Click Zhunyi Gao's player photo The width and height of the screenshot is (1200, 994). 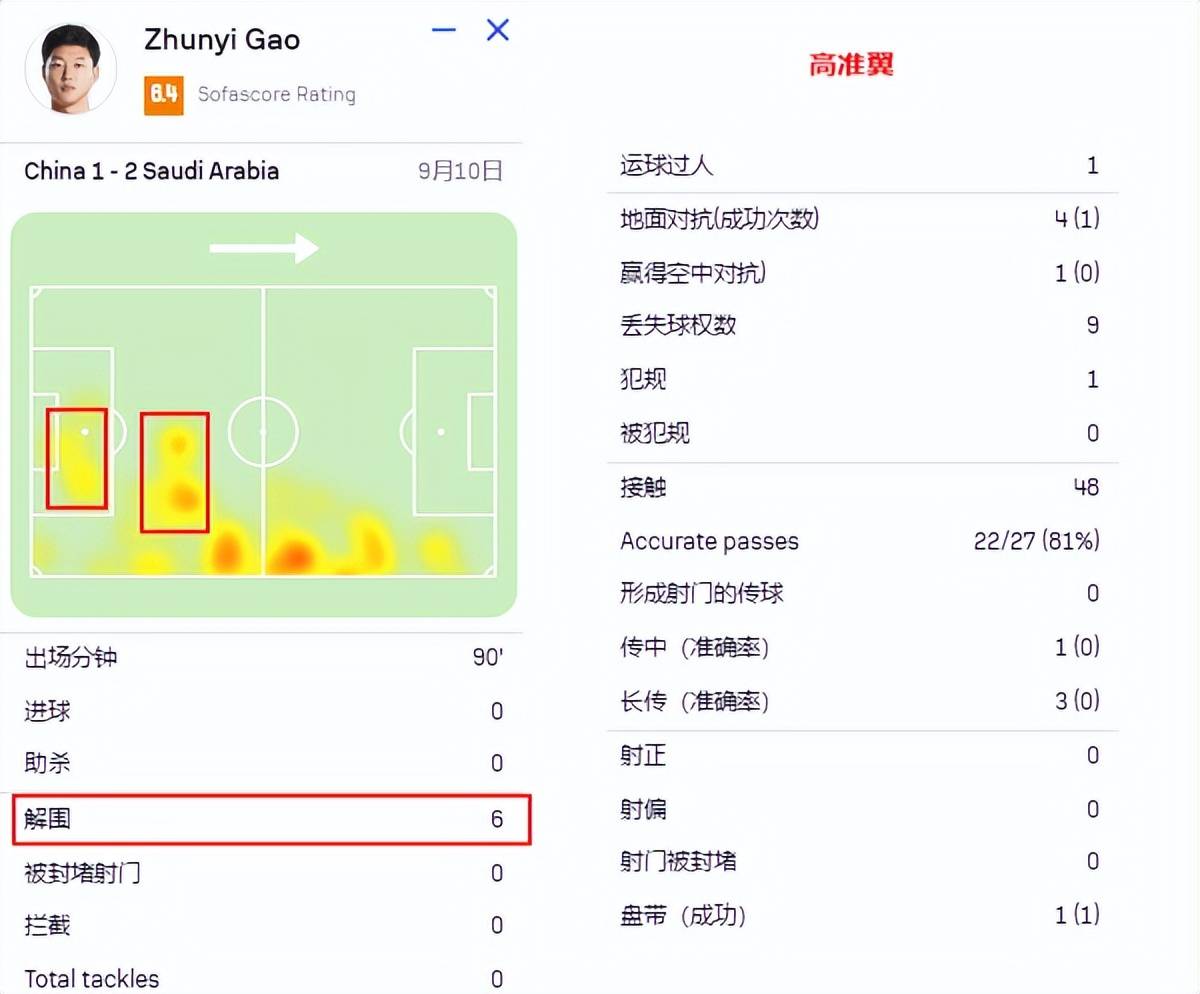coord(71,69)
